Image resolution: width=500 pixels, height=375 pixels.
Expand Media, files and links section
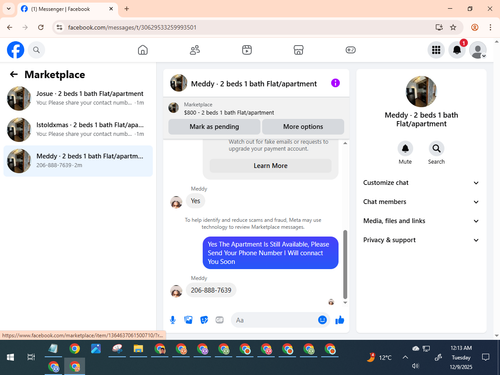(421, 221)
